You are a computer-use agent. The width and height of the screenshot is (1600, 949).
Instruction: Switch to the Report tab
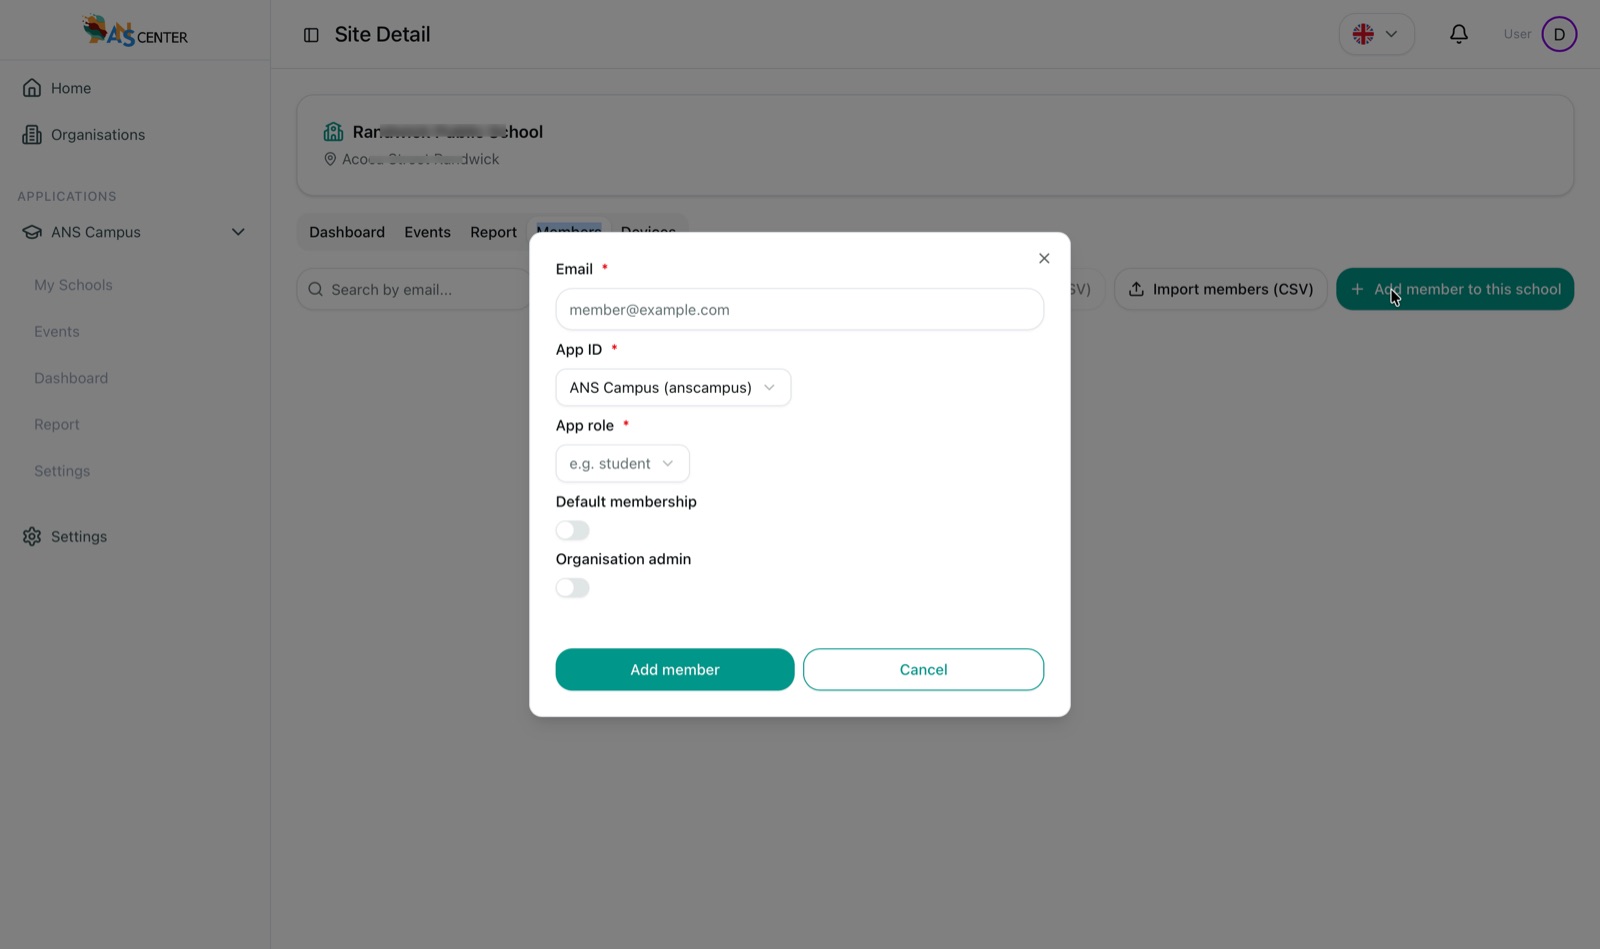pos(493,232)
